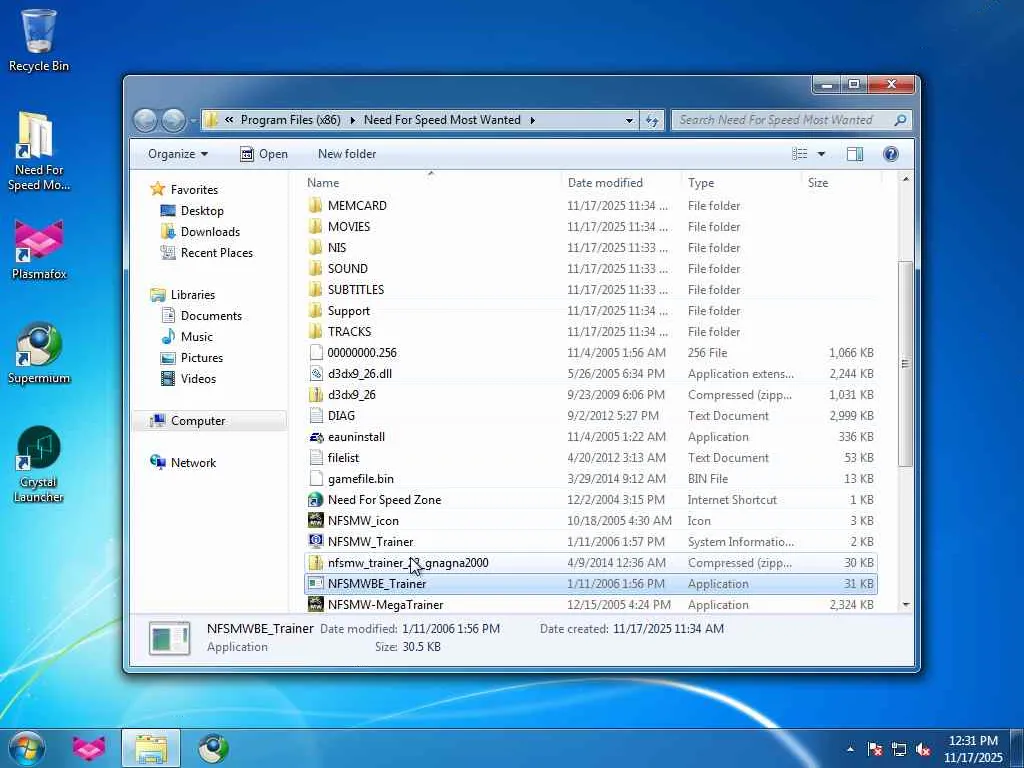Viewport: 1024px width, 768px height.
Task: Click the refresh button beside address bar
Action: click(x=652, y=120)
